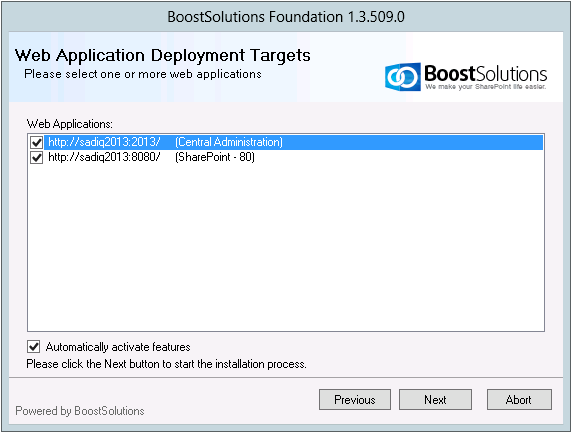Image resolution: width=572 pixels, height=433 pixels.
Task: Click 'Please click the Next button' instruction text
Action: click(166, 364)
